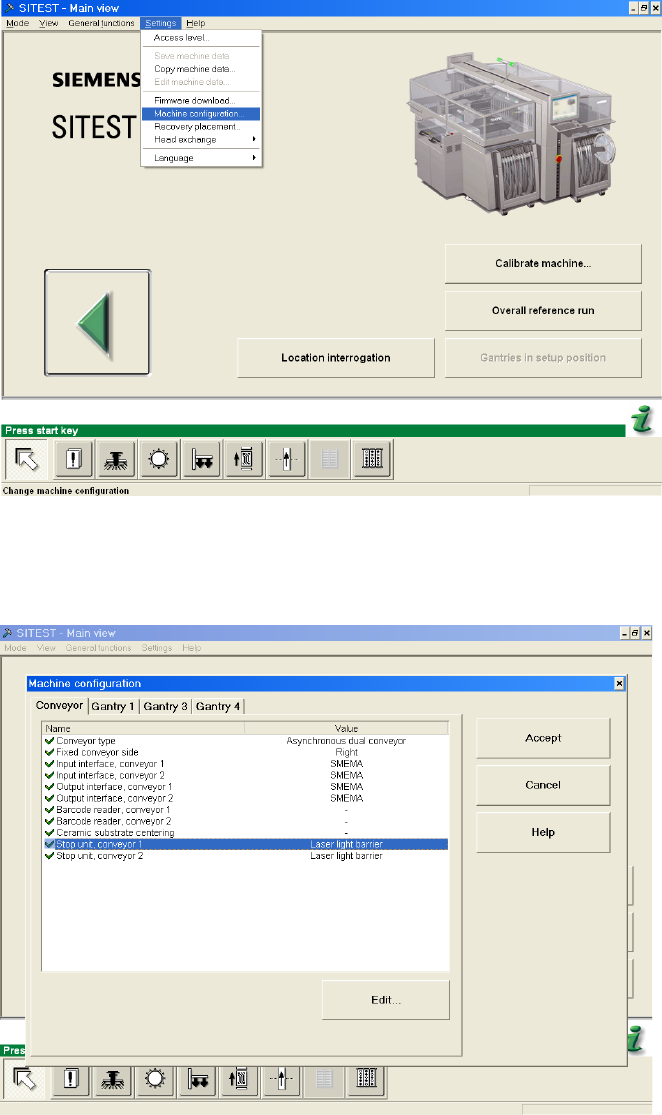The height and width of the screenshot is (1115, 662).
Task: Select Barcode reader, conveyor 2 row
Action: (x=245, y=821)
